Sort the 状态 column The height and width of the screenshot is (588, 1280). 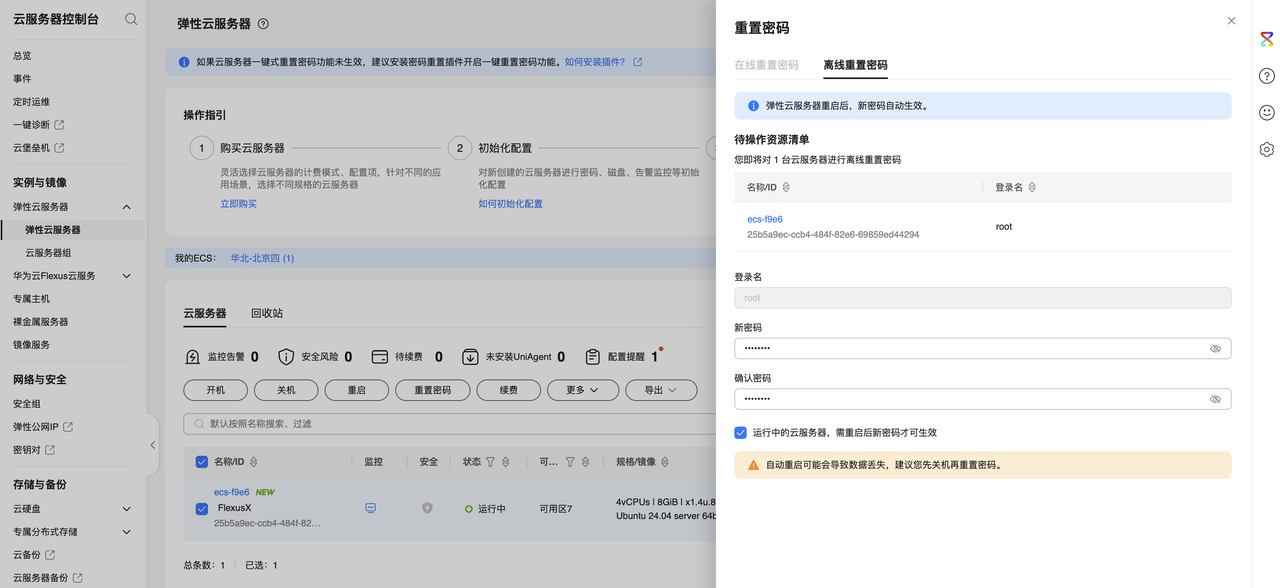pyautogui.click(x=506, y=462)
